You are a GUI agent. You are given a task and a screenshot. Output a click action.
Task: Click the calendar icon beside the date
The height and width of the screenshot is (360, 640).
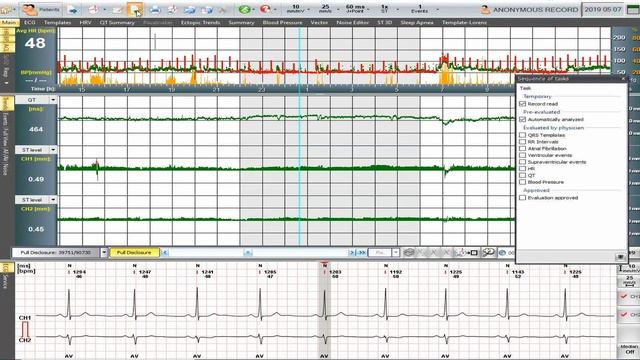[633, 9]
